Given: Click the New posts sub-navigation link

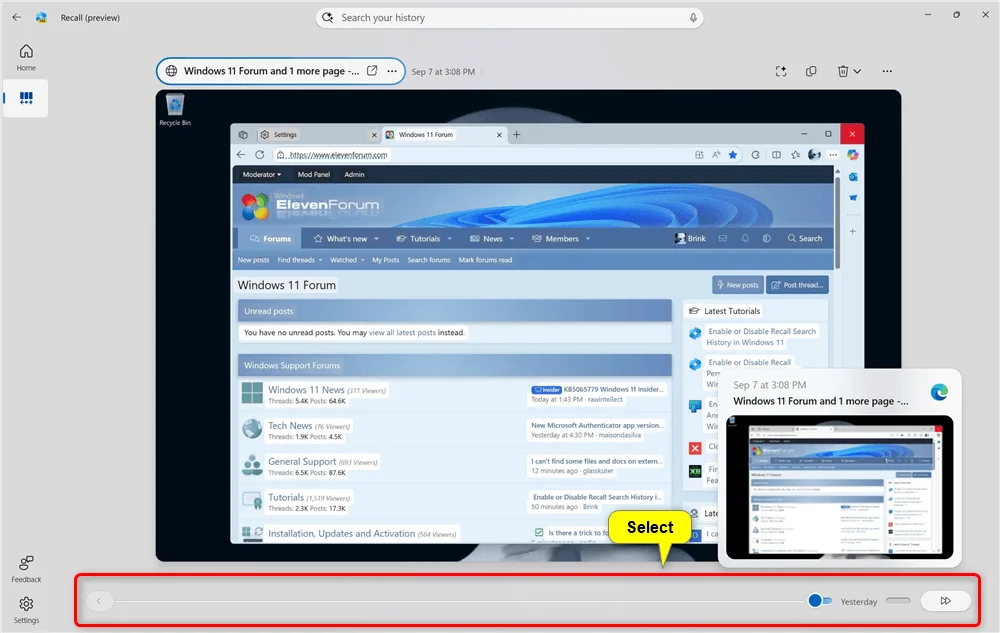Looking at the screenshot, I should point(253,260).
